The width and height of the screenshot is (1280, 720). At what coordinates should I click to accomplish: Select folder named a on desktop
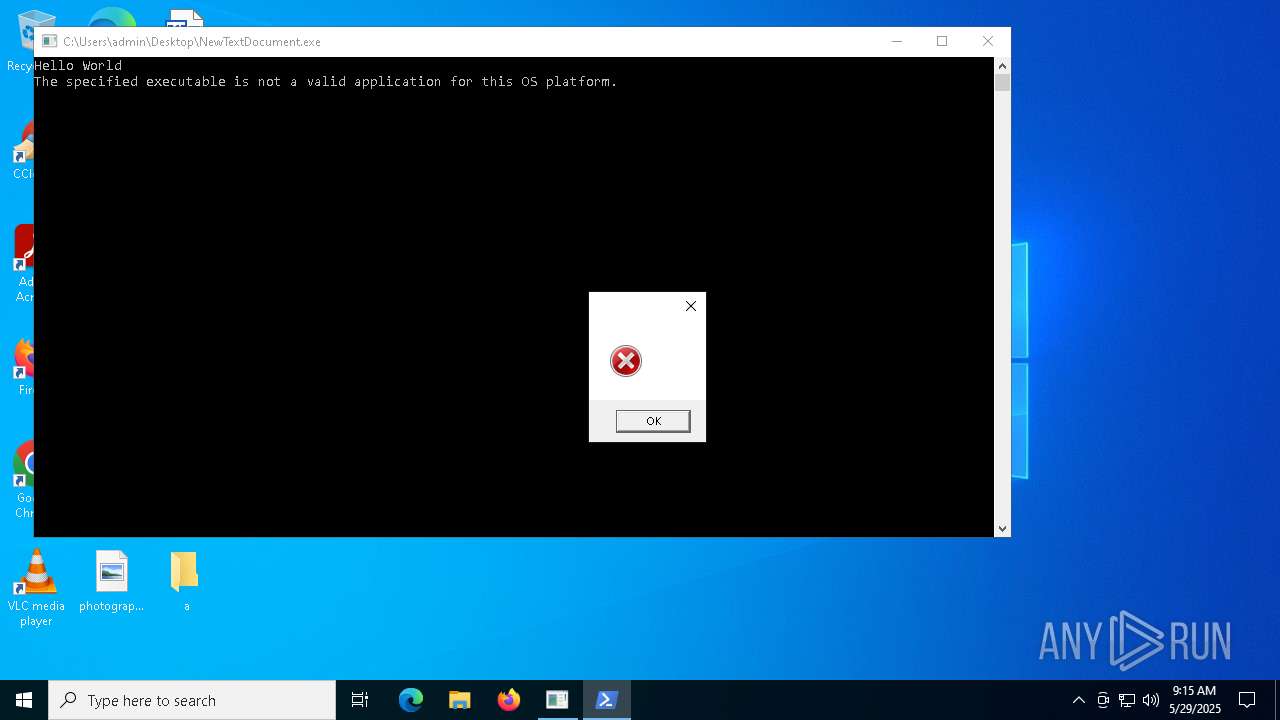point(185,581)
